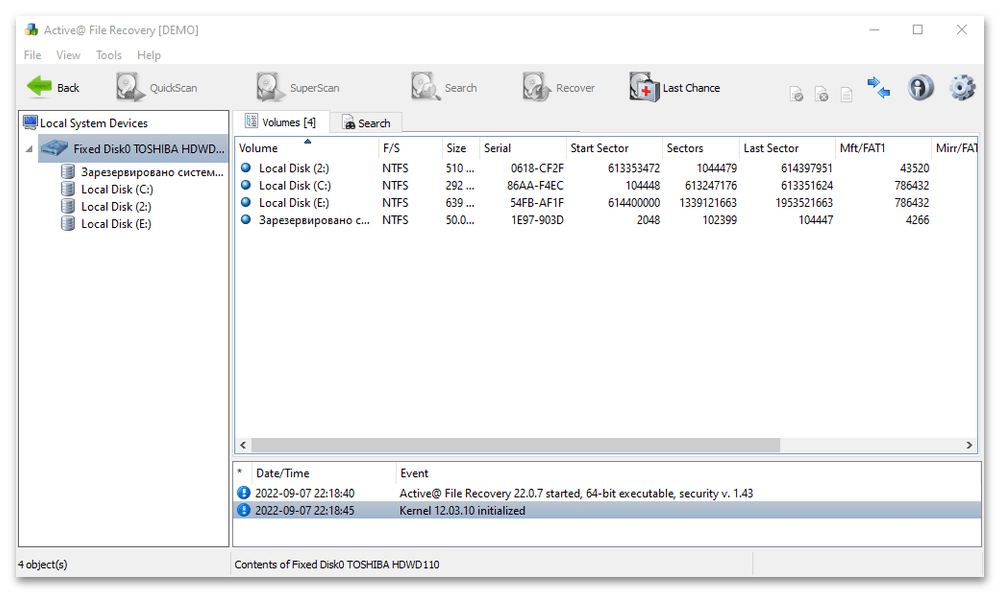
Task: Click the blue opposing arrows icon
Action: coord(878,88)
